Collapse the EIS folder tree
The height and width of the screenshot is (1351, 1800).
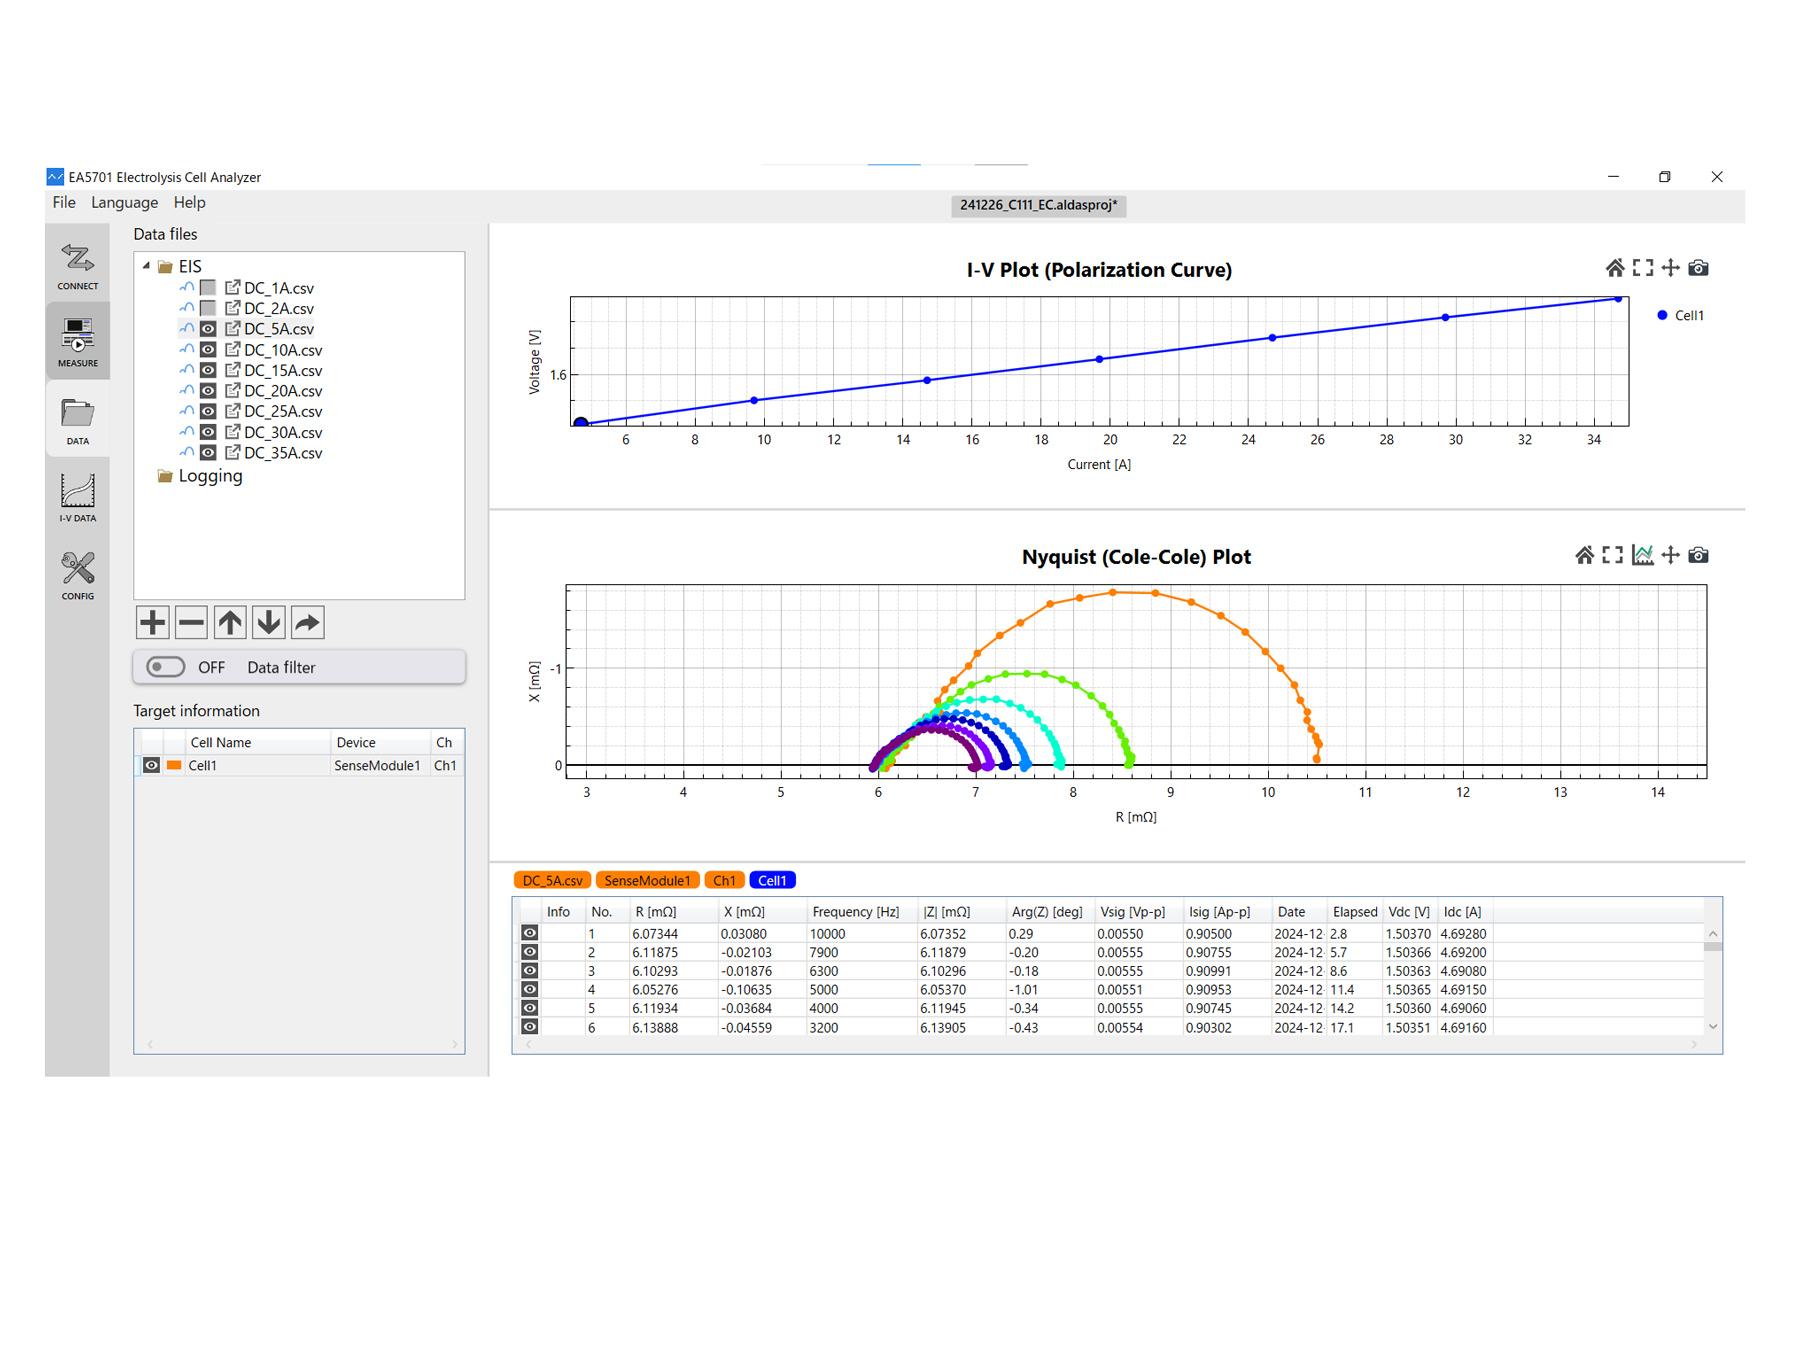pos(147,266)
